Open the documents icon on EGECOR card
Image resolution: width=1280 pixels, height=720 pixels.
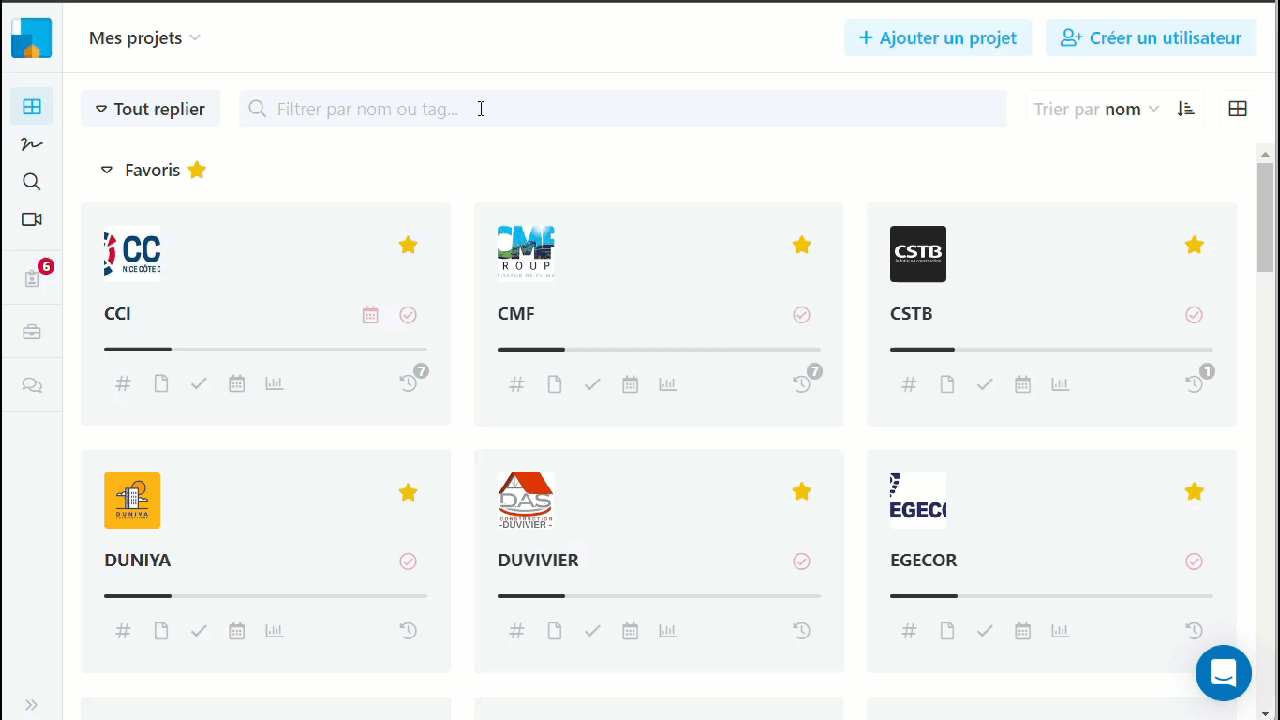pyautogui.click(x=947, y=631)
